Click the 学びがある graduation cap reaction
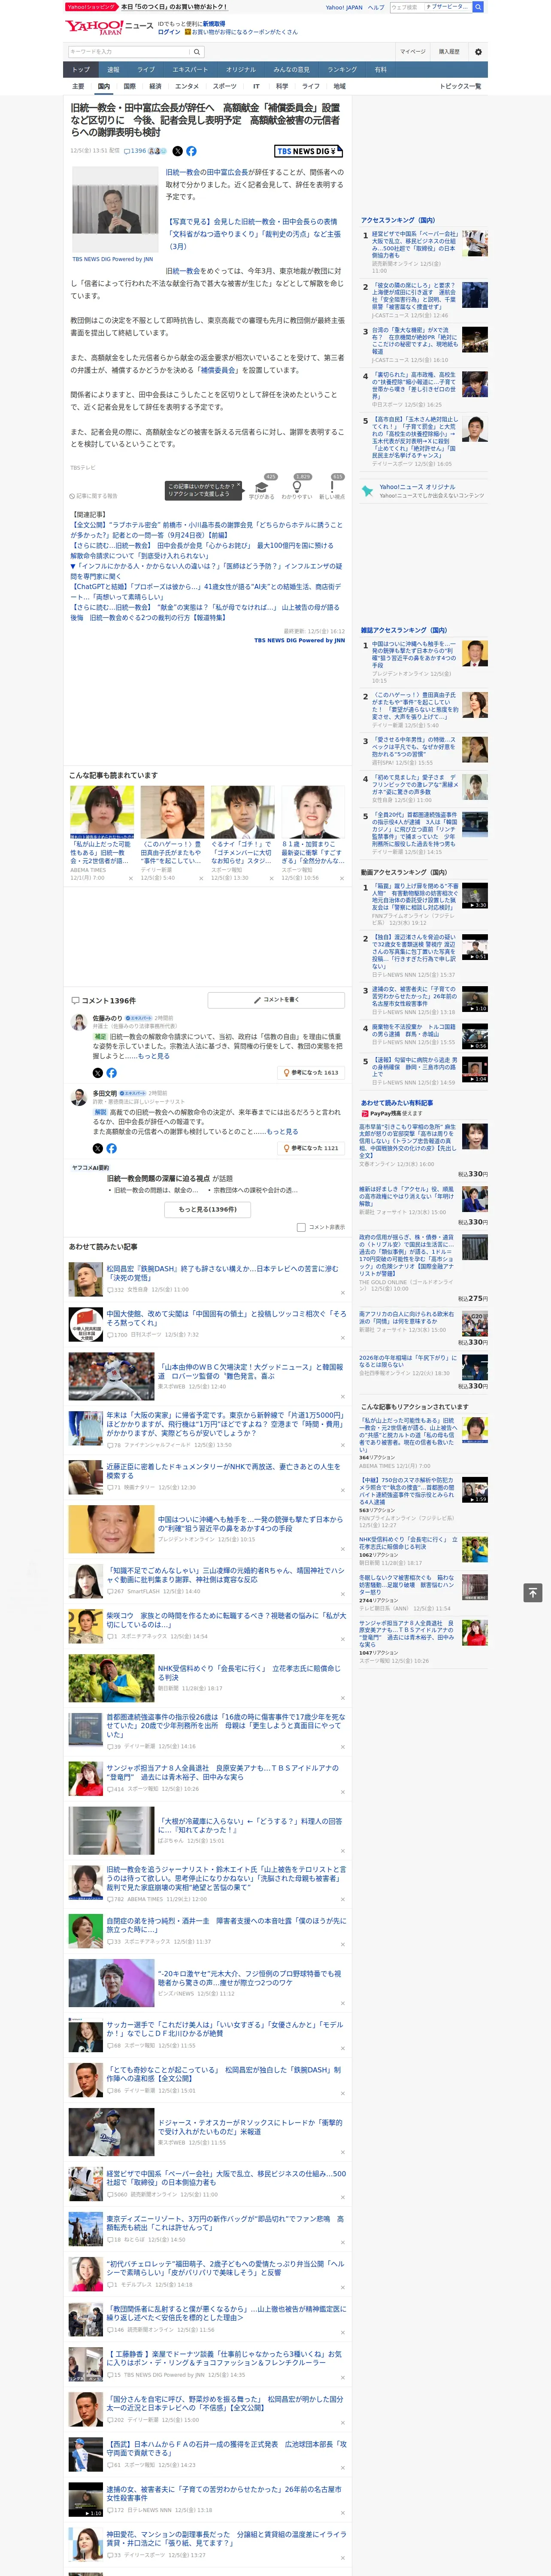The width and height of the screenshot is (551, 2576). (262, 489)
